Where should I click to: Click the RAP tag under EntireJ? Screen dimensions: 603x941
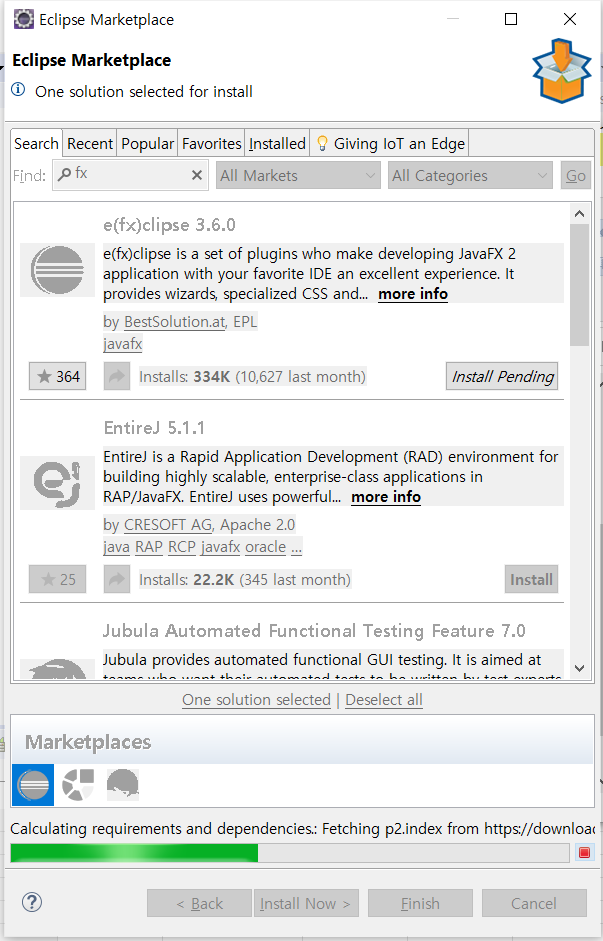pos(149,547)
